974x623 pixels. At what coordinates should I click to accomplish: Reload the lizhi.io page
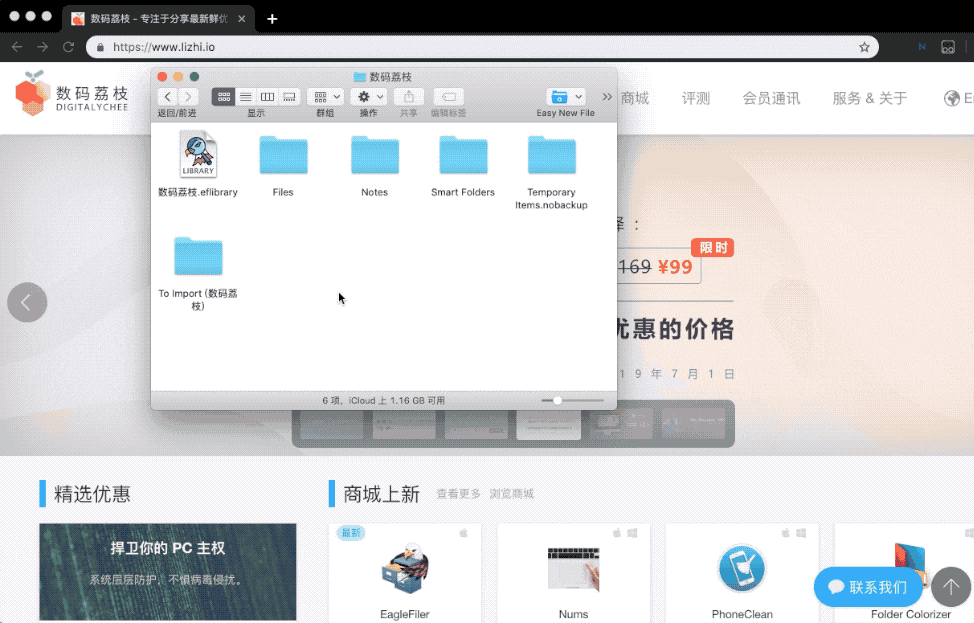point(68,47)
